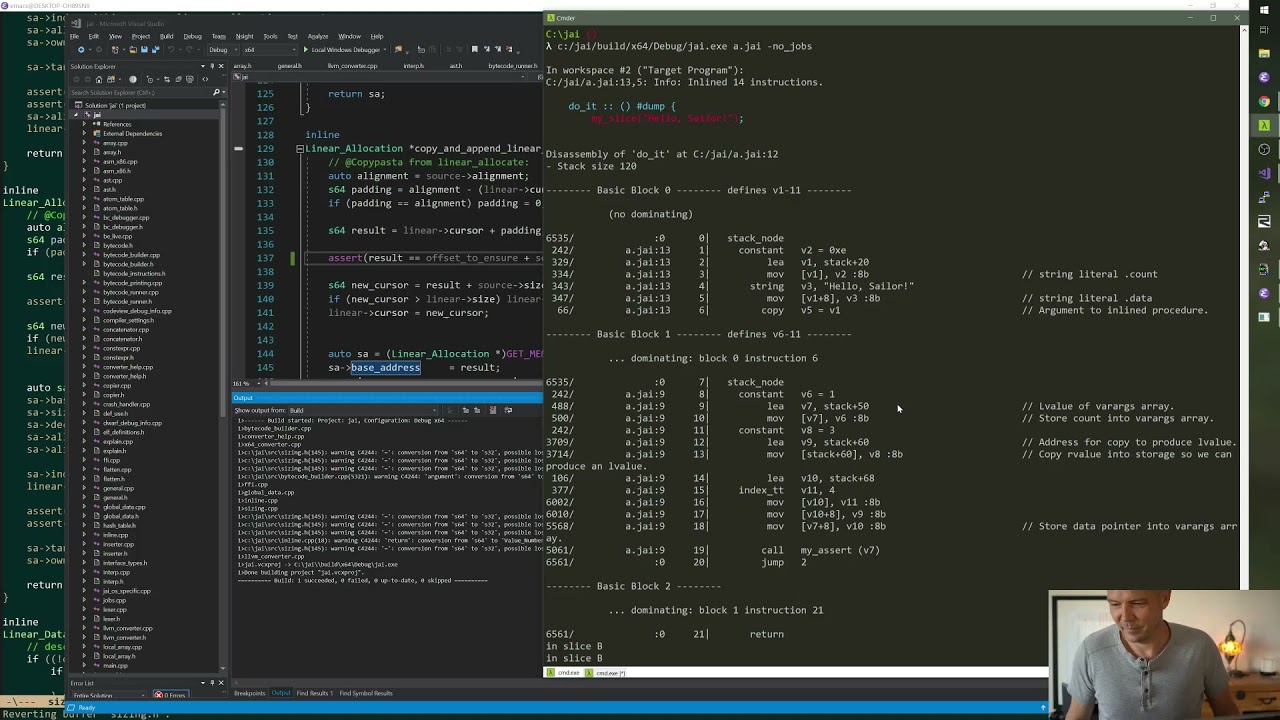Open debugger target dropdown arrow

click(385, 50)
